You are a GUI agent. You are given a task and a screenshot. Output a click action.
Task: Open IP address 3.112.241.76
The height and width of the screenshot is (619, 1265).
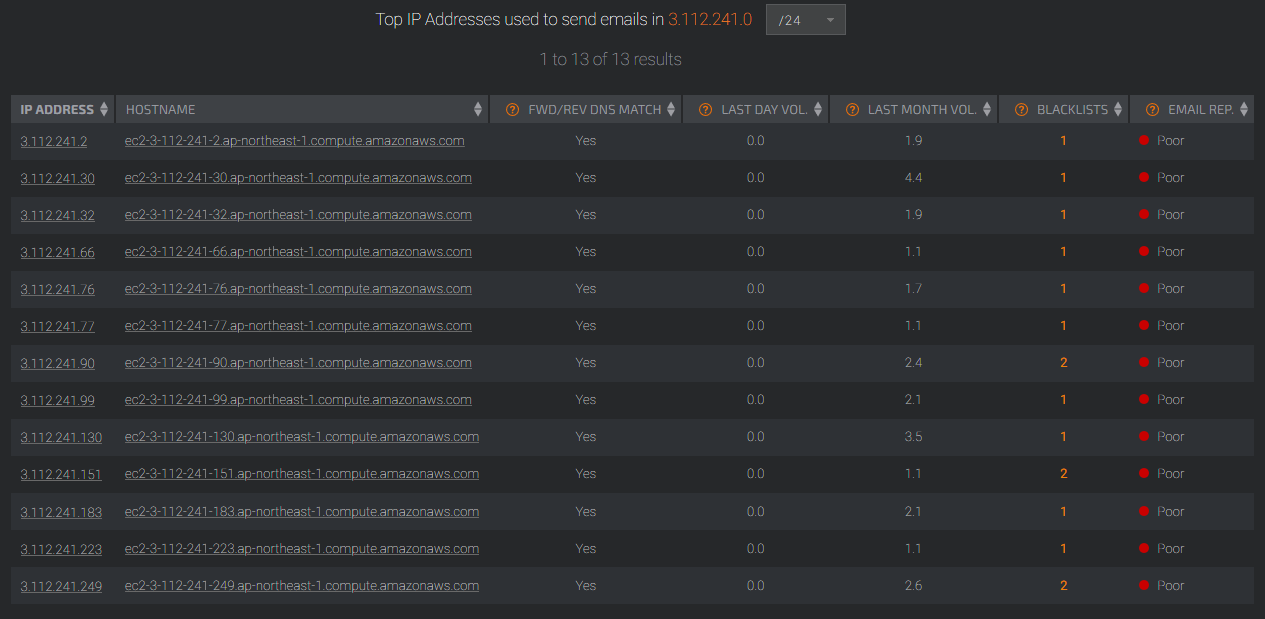tap(57, 289)
